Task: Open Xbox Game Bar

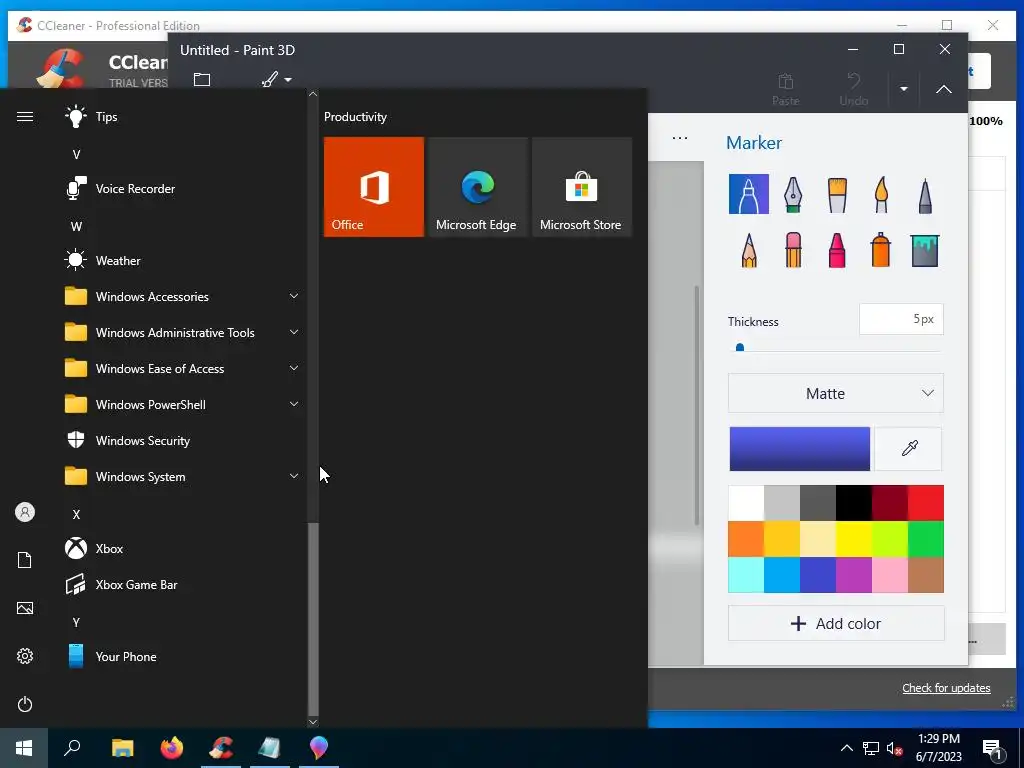Action: [x=183, y=584]
